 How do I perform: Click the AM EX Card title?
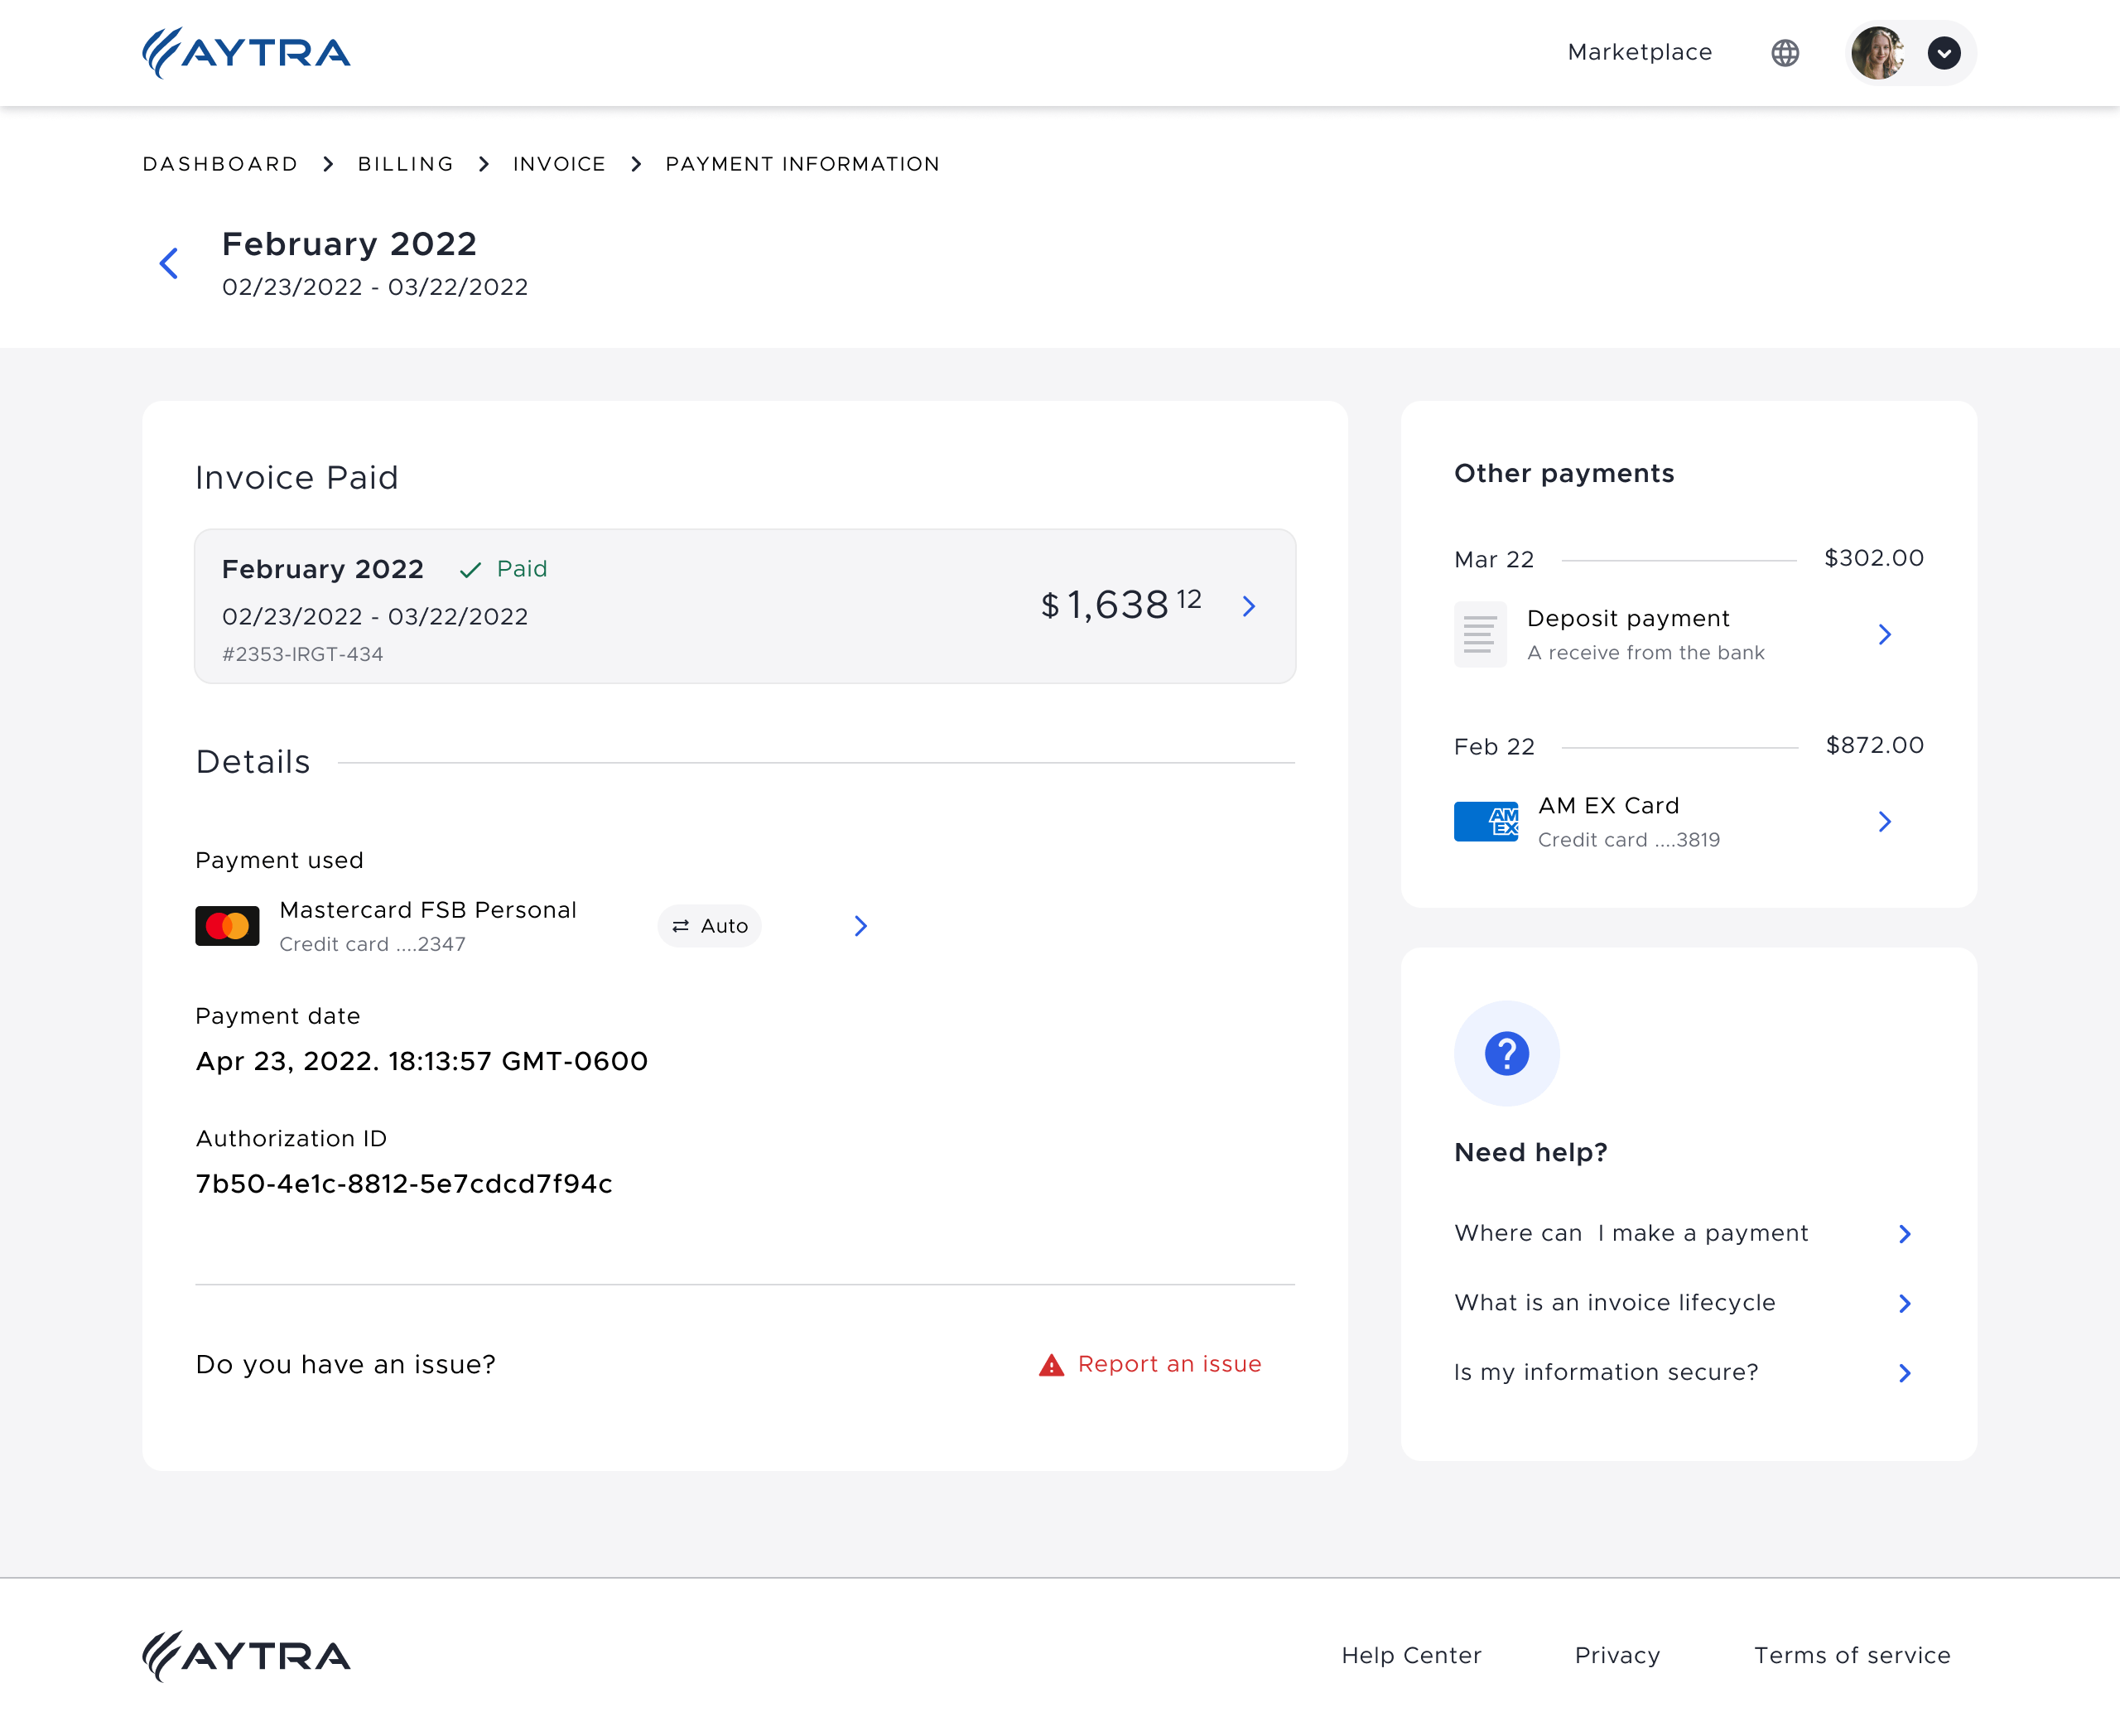[x=1608, y=806]
